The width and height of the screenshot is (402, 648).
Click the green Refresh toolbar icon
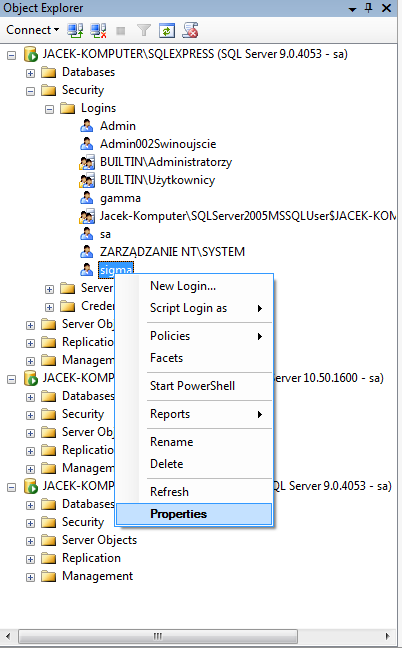point(167,30)
